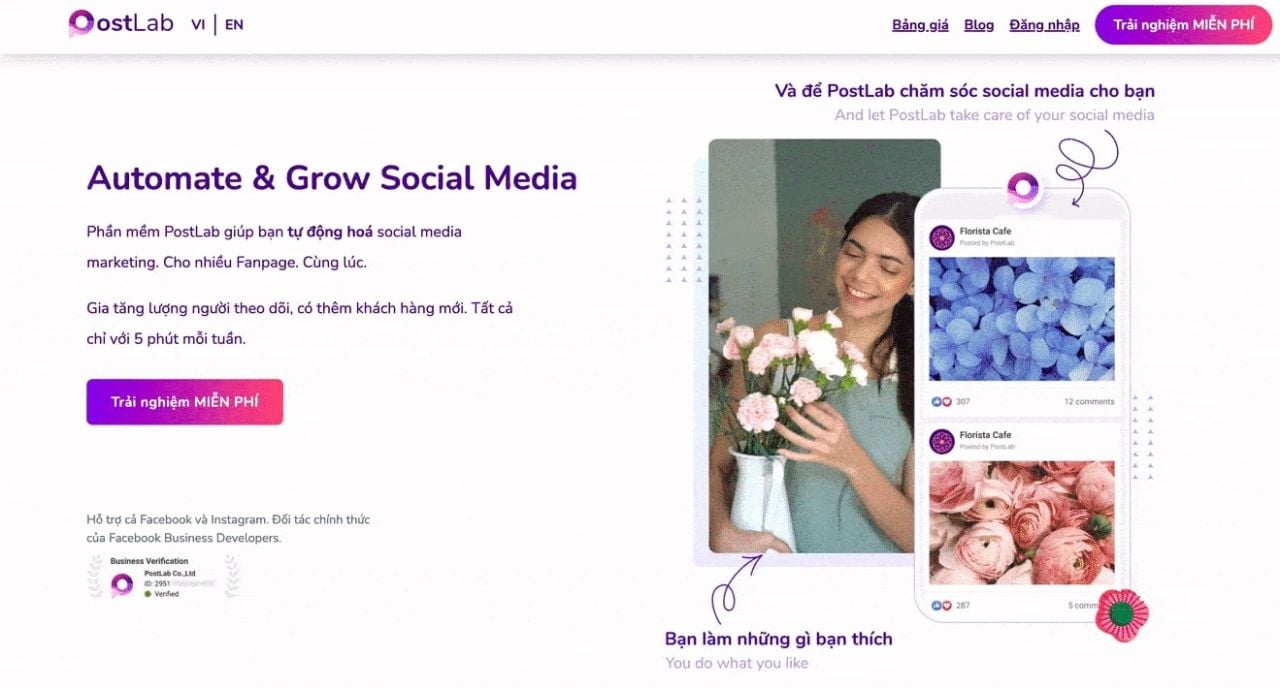Go to the Blog page
This screenshot has width=1280, height=689.
(x=979, y=25)
